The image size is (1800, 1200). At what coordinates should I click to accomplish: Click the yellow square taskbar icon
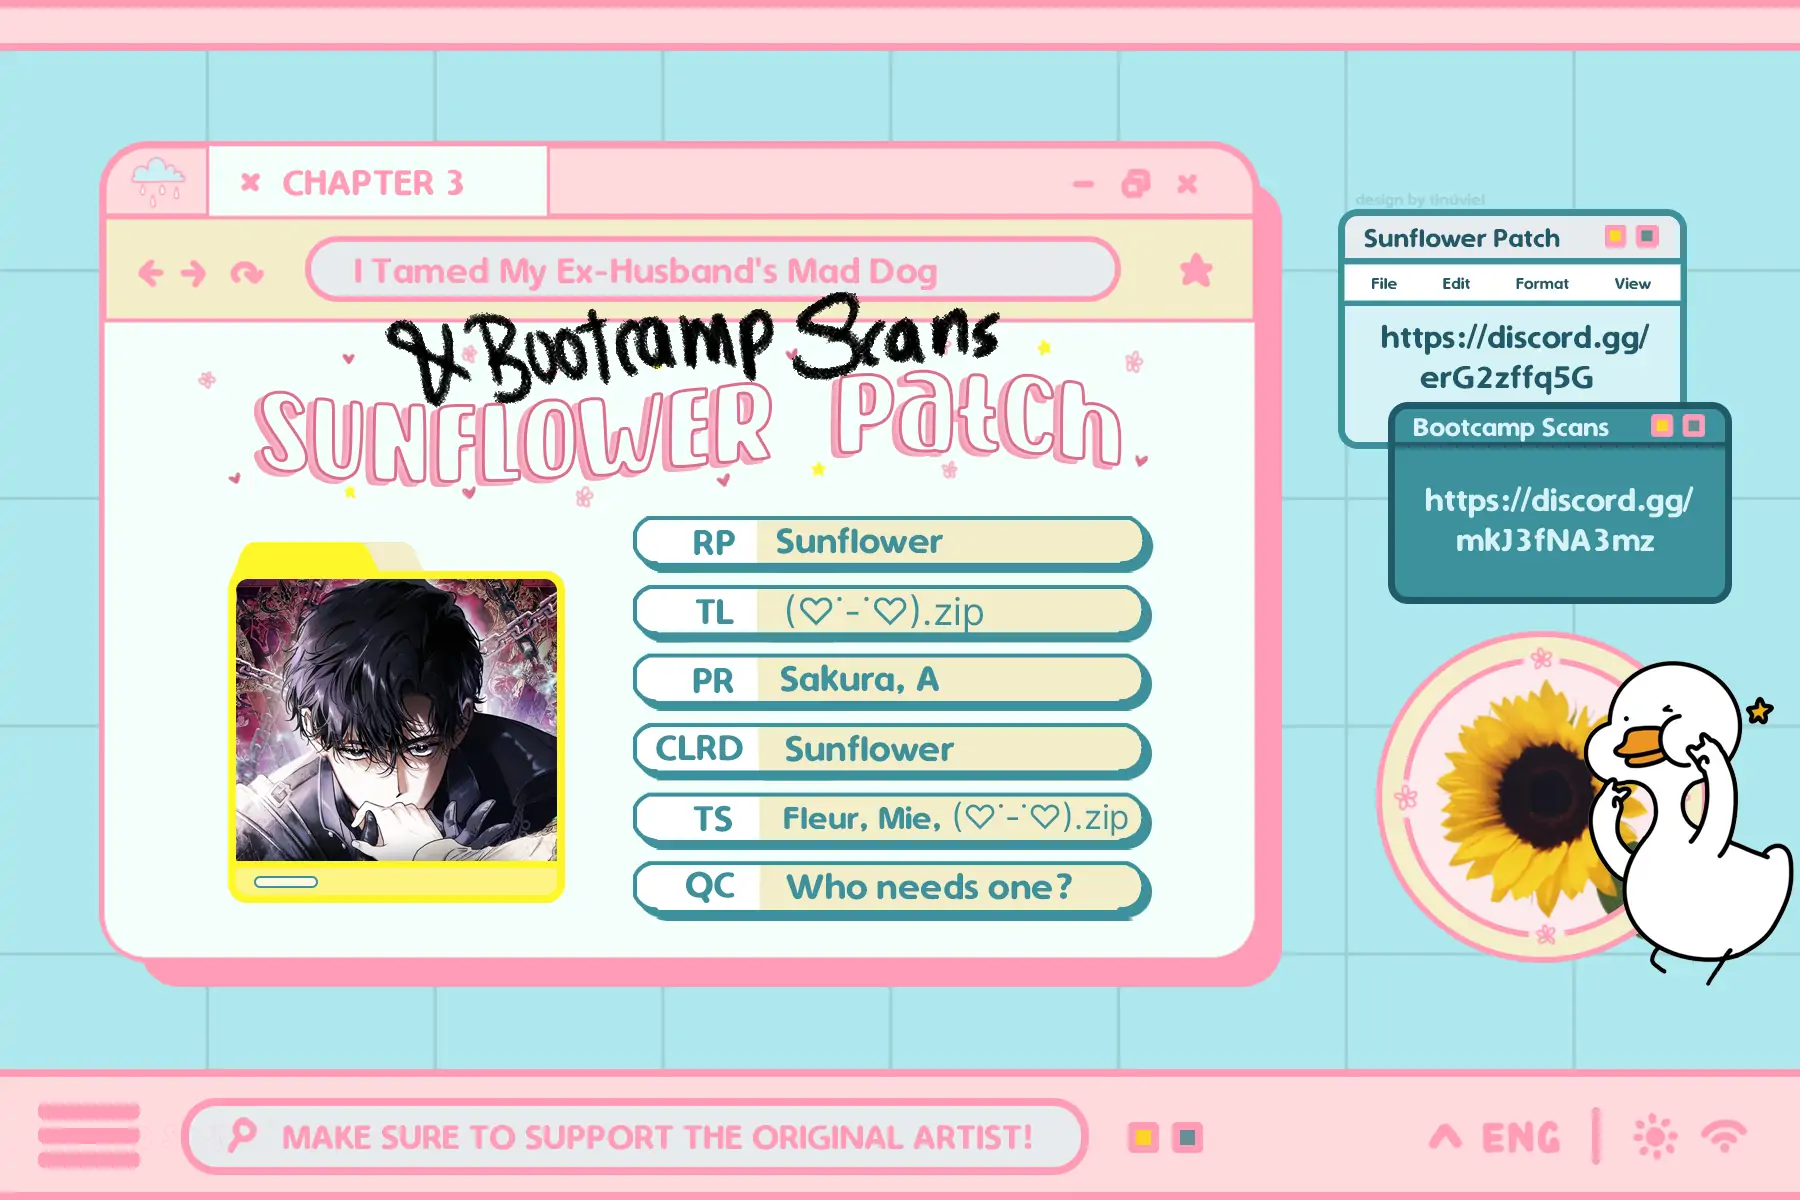(1143, 1137)
